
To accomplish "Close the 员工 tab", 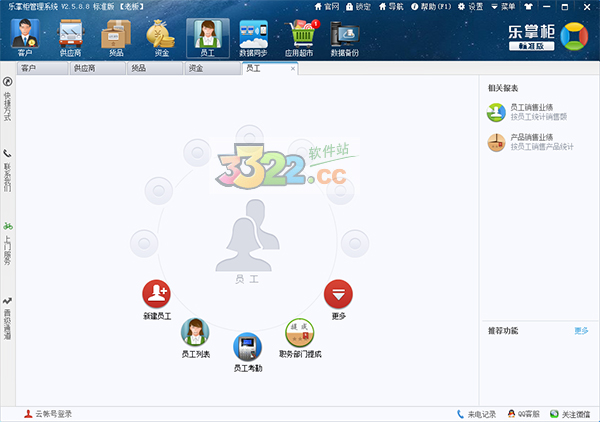I will [293, 68].
